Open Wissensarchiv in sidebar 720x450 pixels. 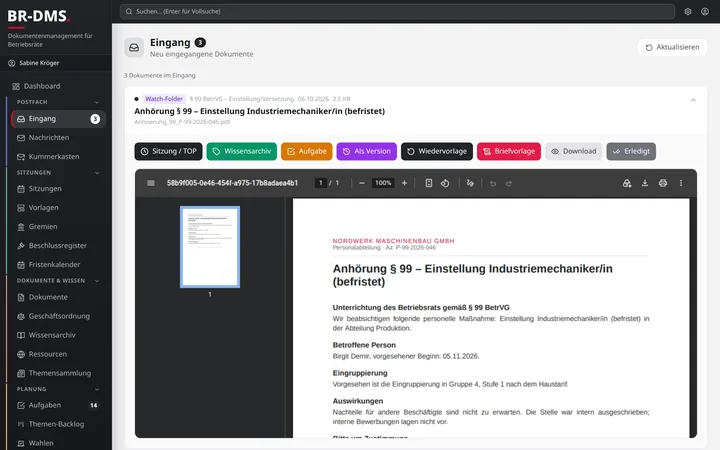pyautogui.click(x=58, y=335)
